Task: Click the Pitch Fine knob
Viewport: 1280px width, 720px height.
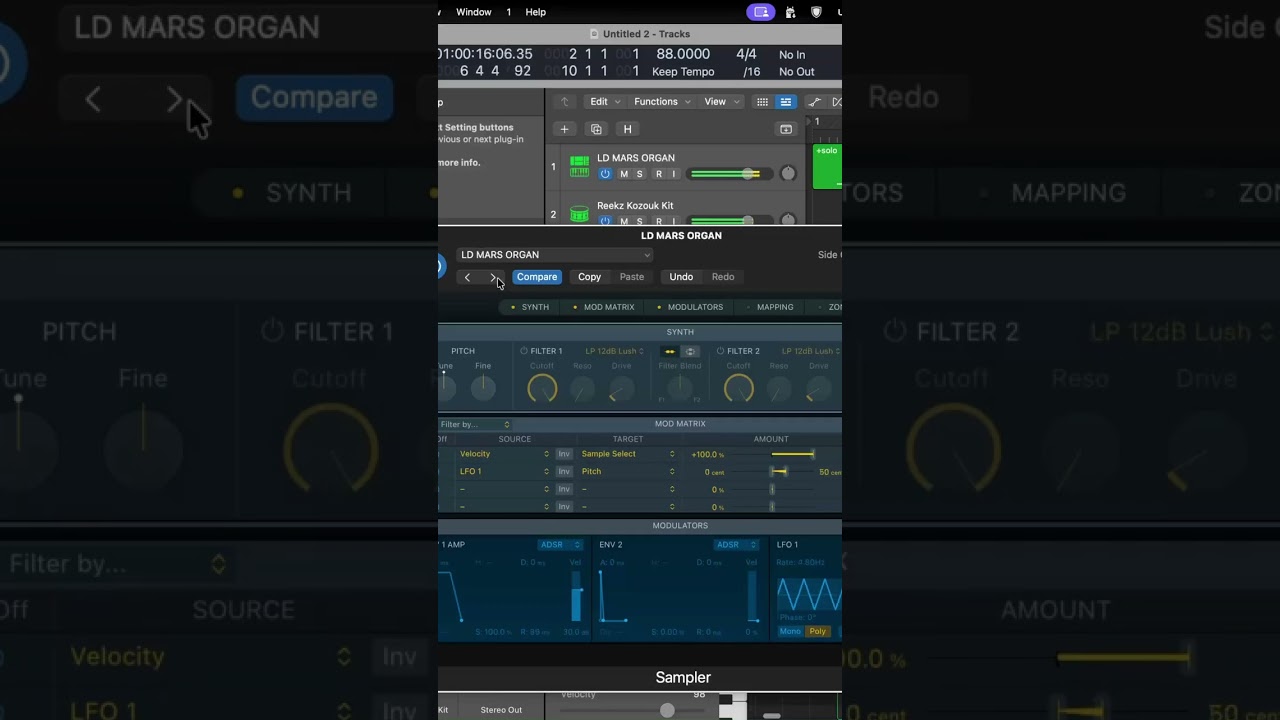Action: point(483,389)
